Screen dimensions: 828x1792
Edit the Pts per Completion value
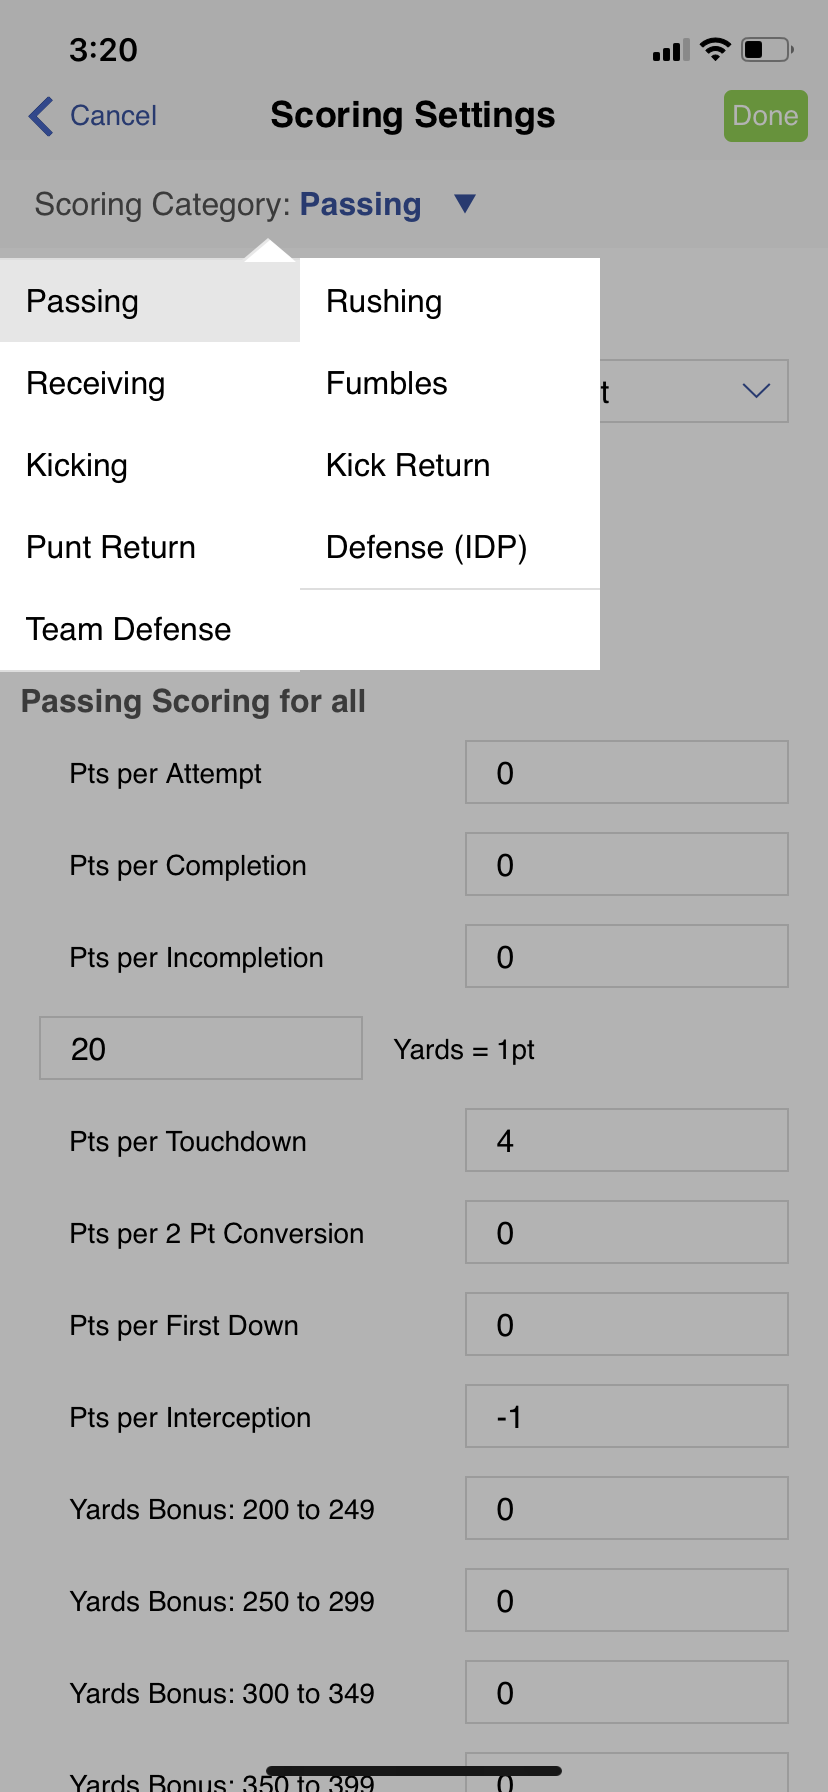(626, 864)
